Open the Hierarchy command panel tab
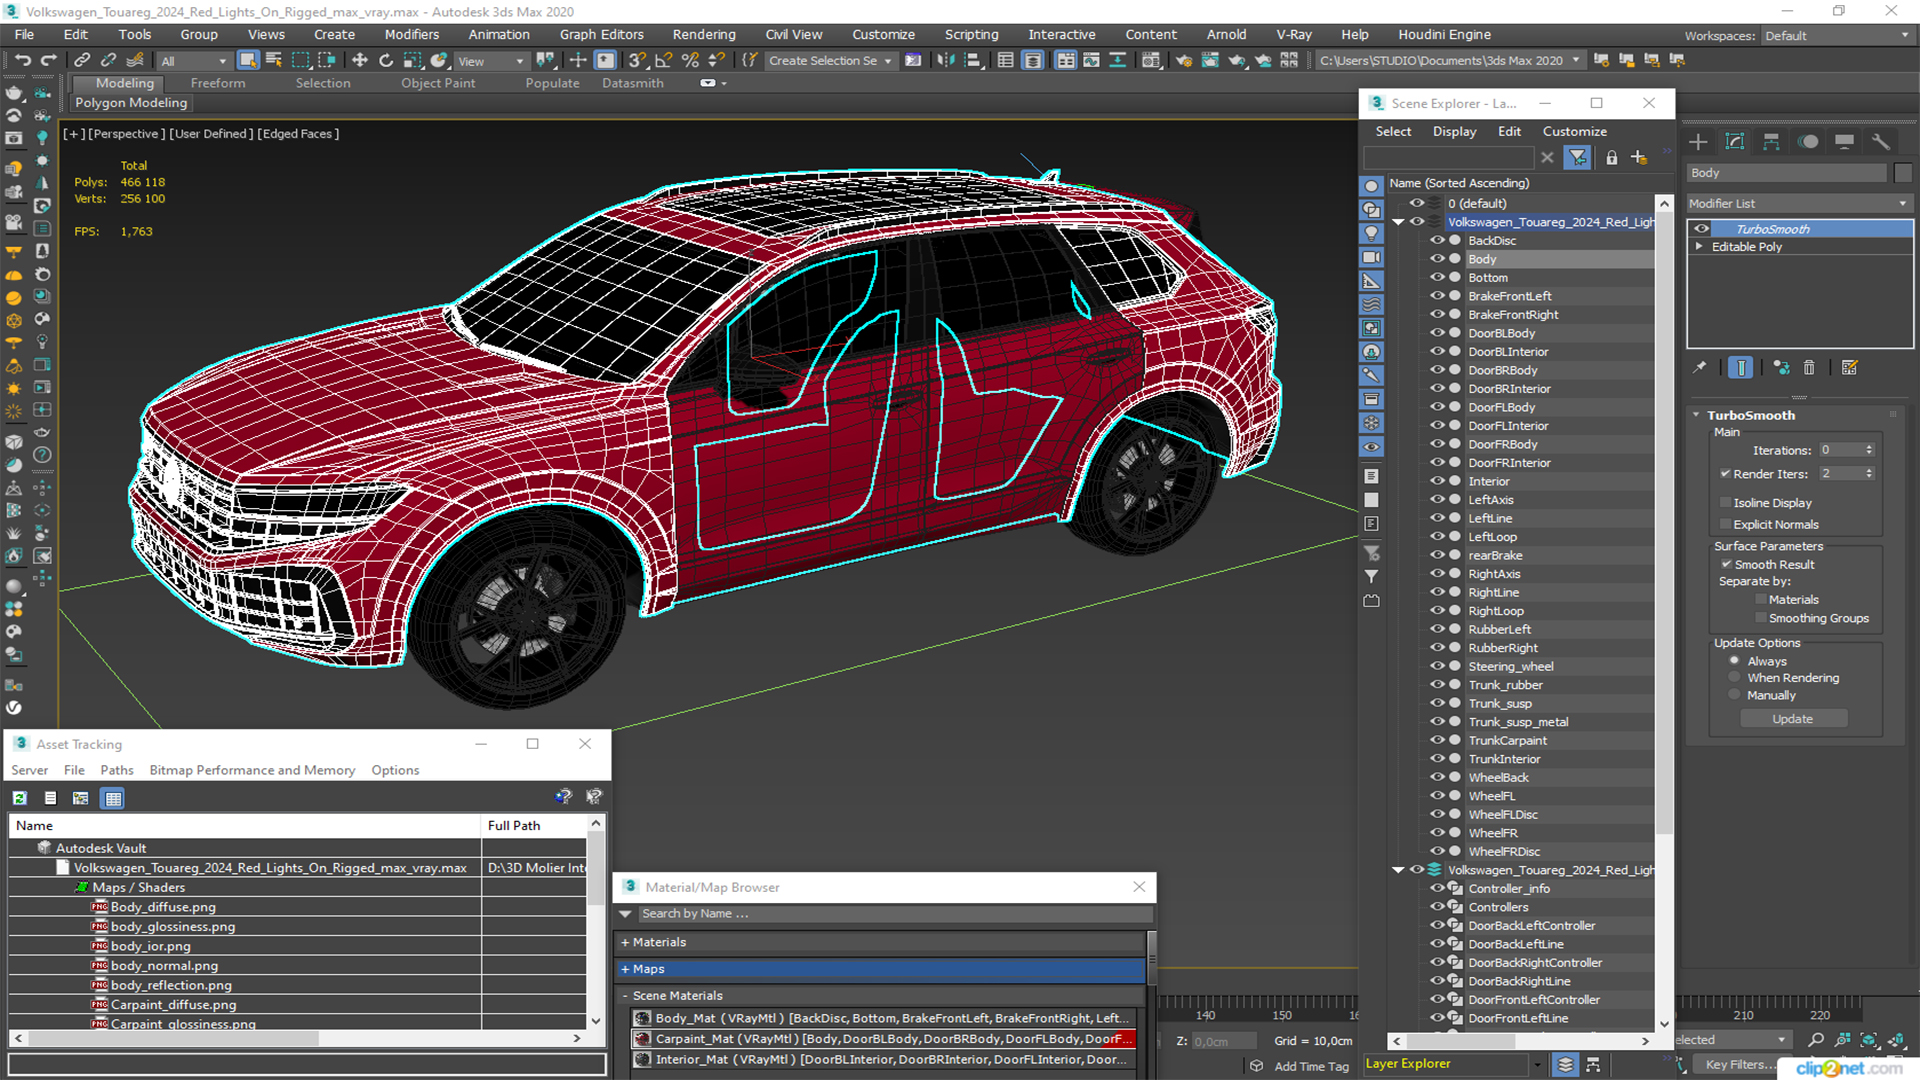The image size is (1920, 1080). [x=1771, y=142]
